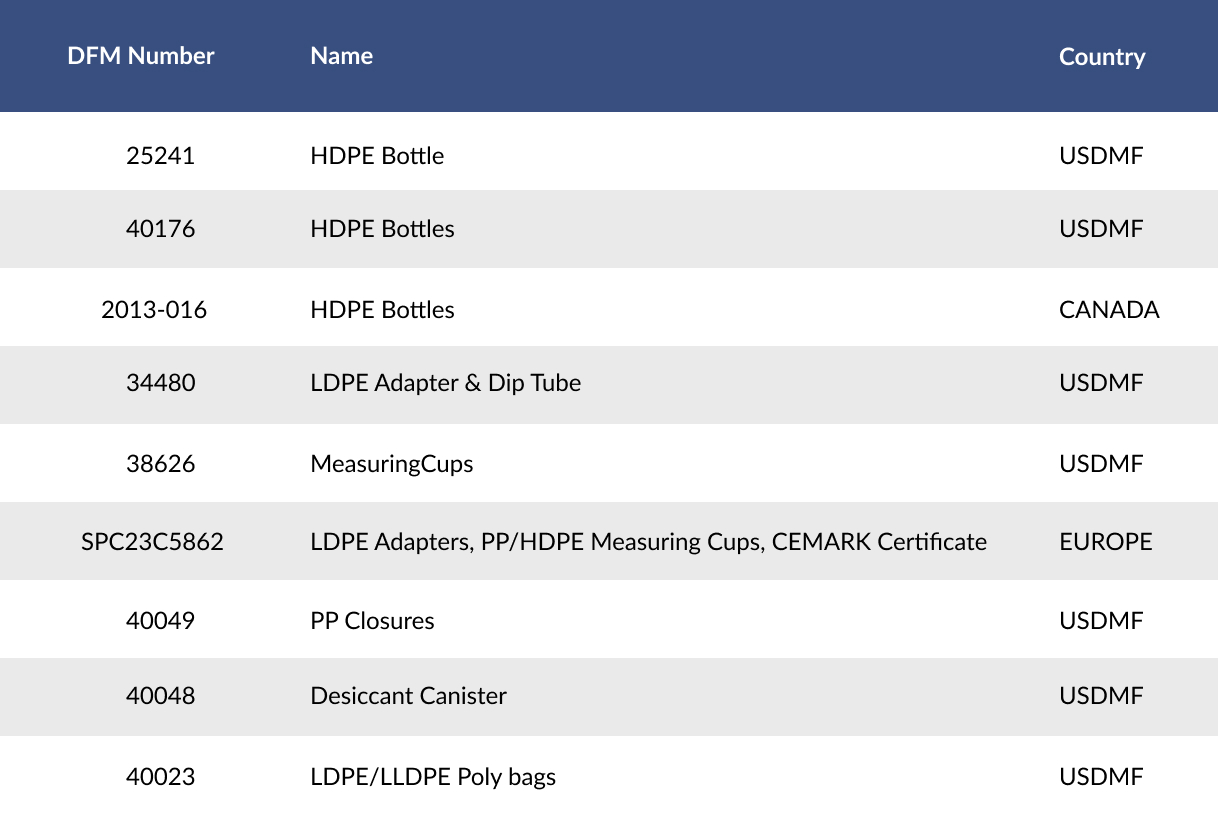
Task: Select LDPE/LLDPE Poly bags entry
Action: click(x=433, y=777)
